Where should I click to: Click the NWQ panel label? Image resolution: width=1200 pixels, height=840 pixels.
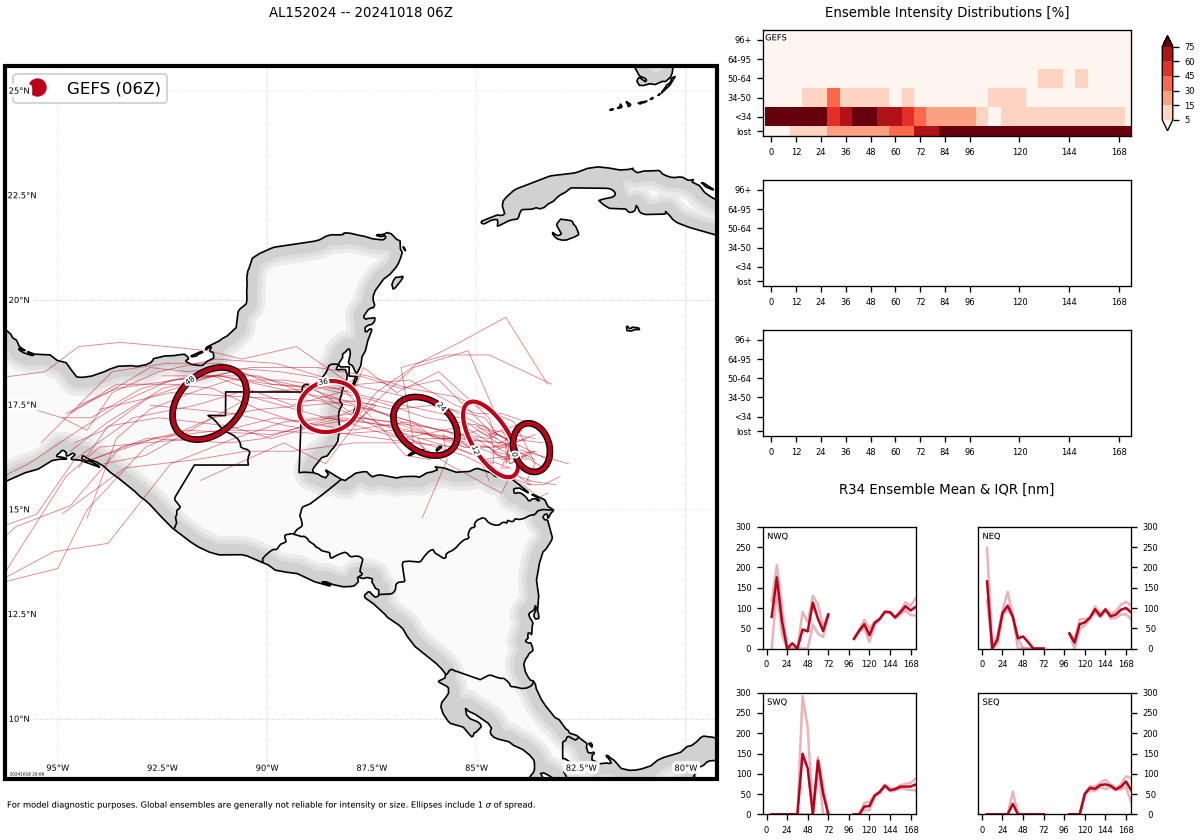(x=777, y=536)
